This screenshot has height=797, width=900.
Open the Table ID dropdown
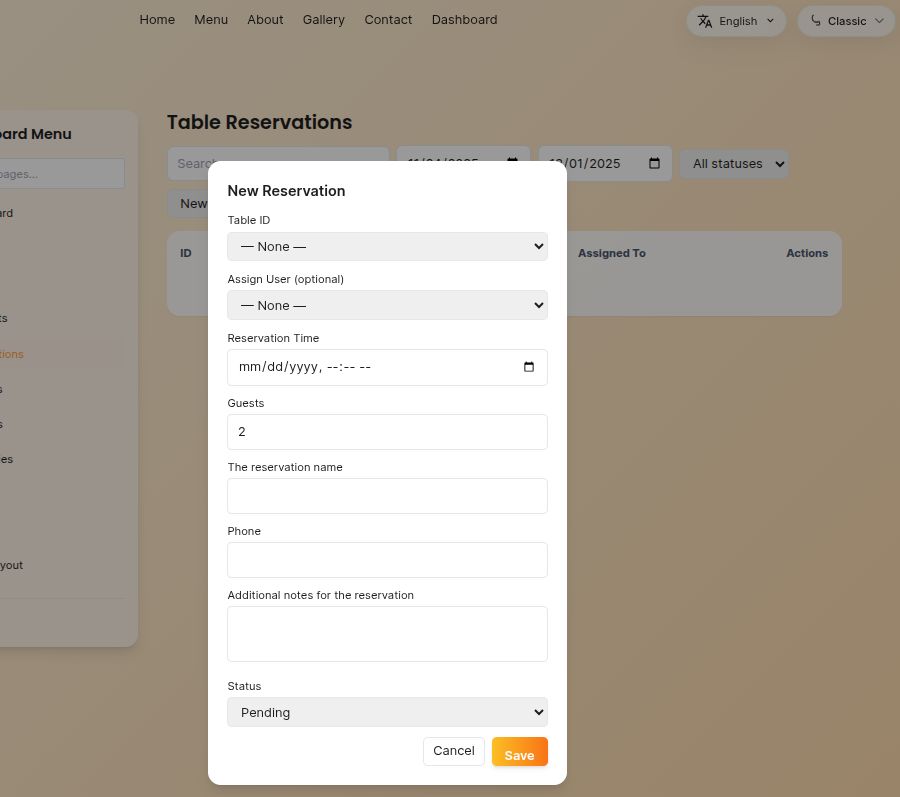pyautogui.click(x=387, y=246)
